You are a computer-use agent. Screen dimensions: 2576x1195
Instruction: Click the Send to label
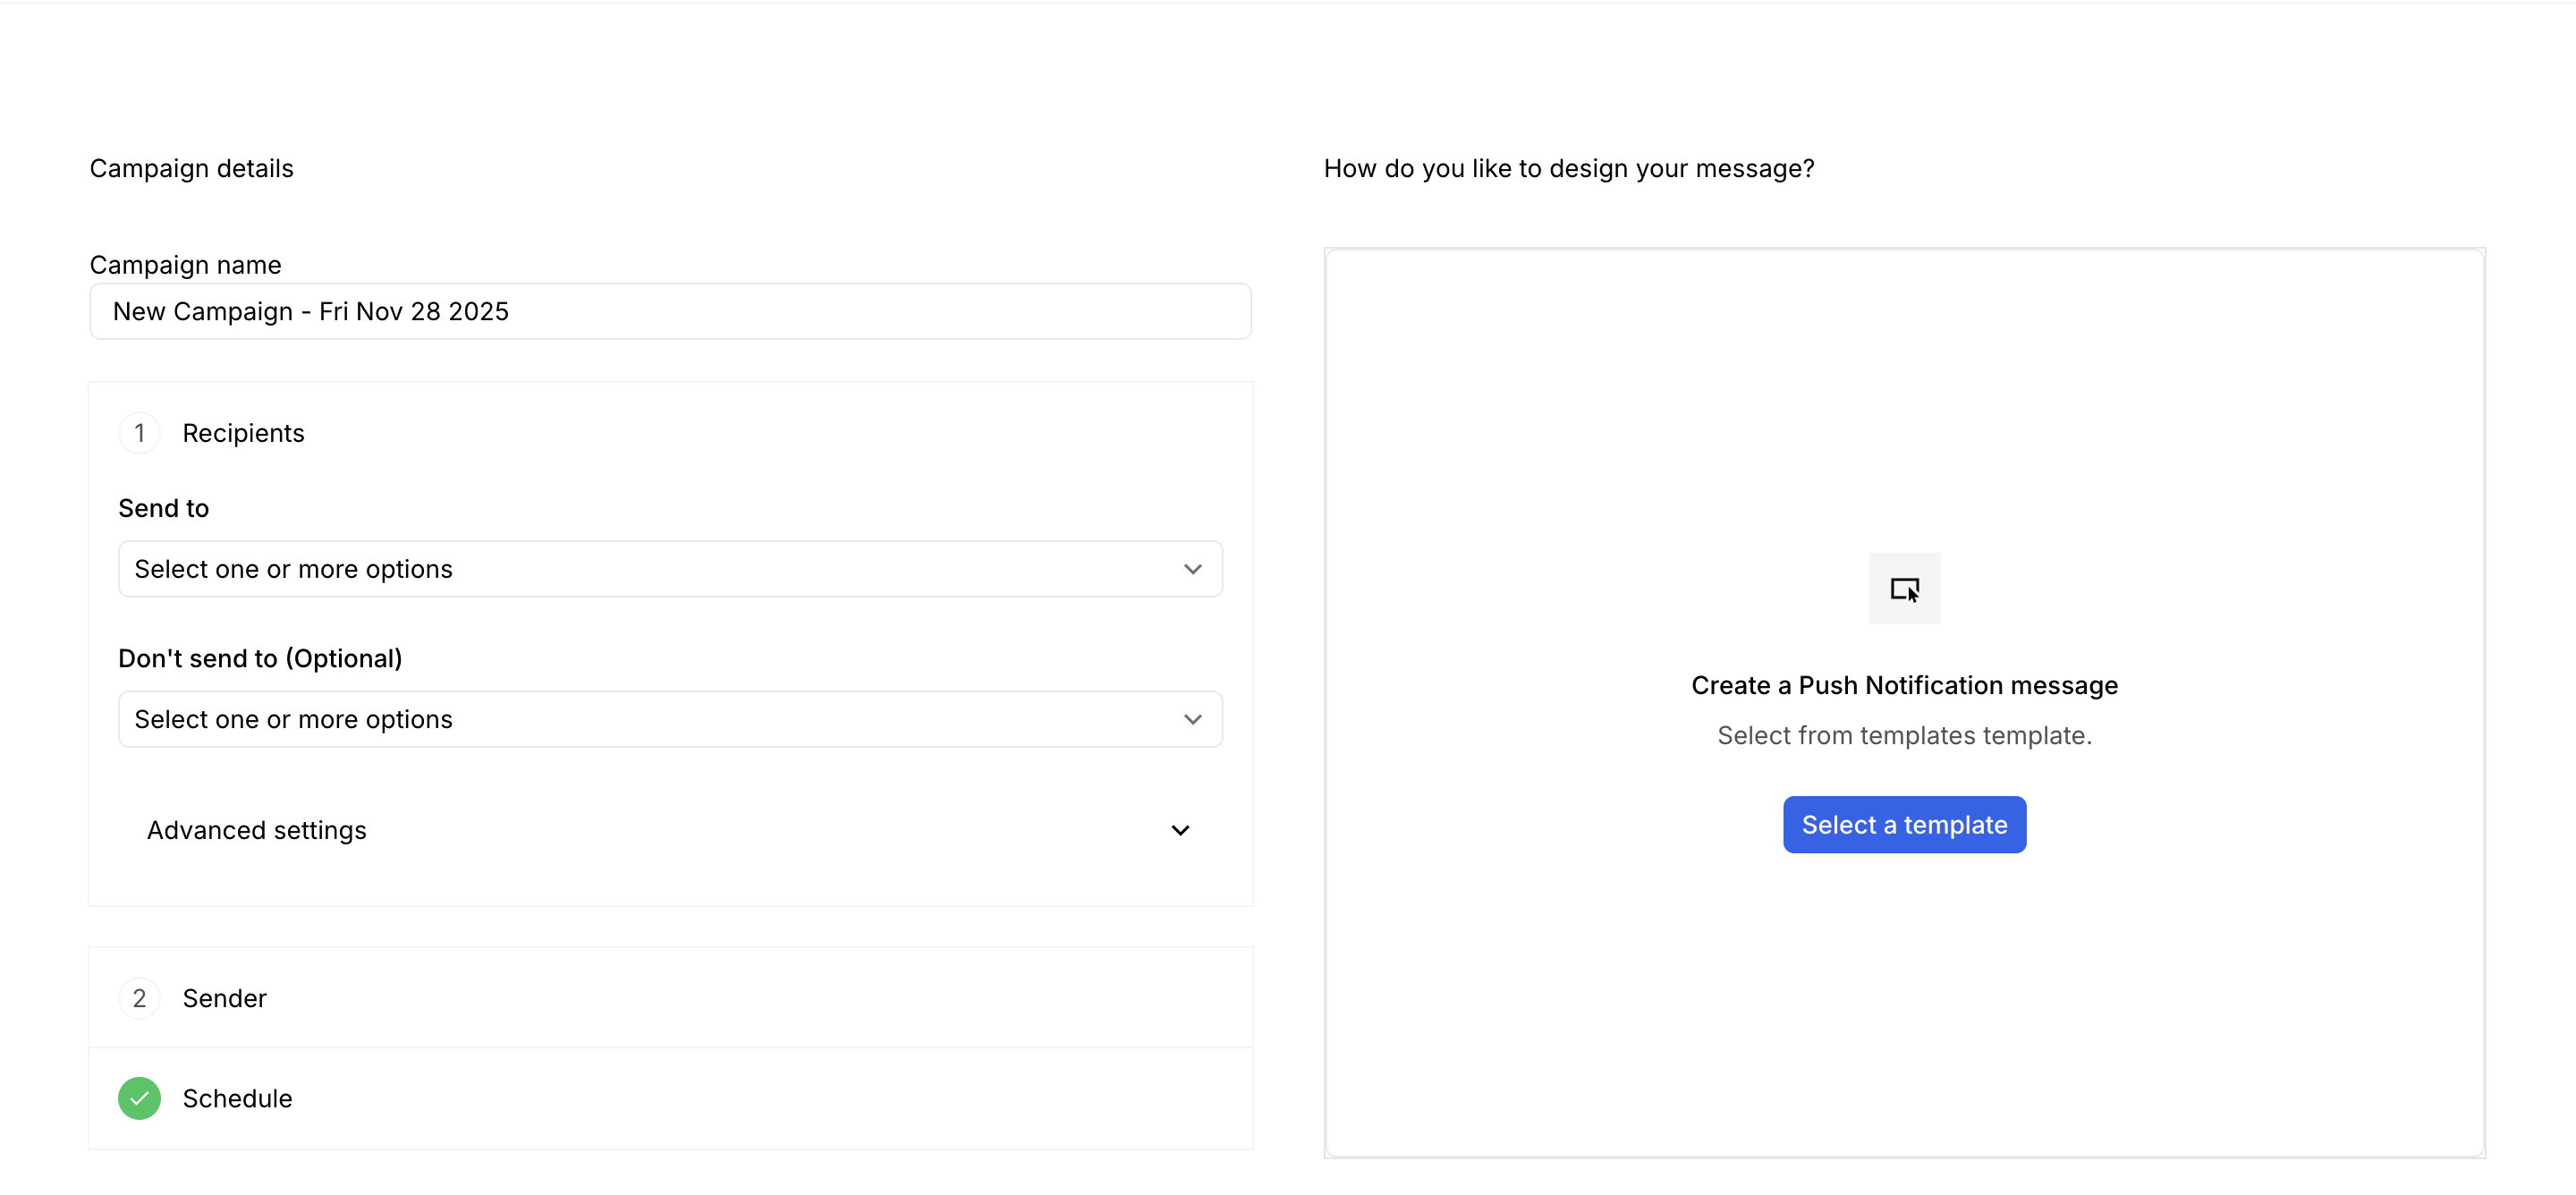[x=163, y=508]
